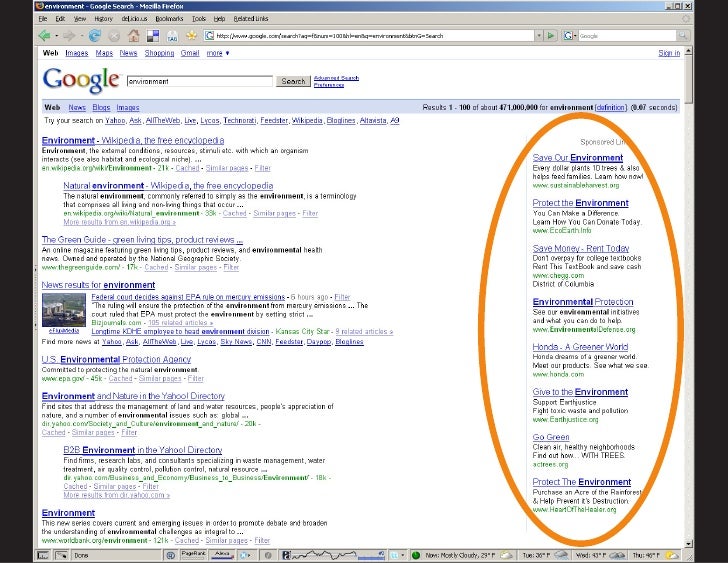Image resolution: width=728 pixels, height=563 pixels.
Task: Click the Federal court decides against EPA news link
Action: (x=188, y=297)
